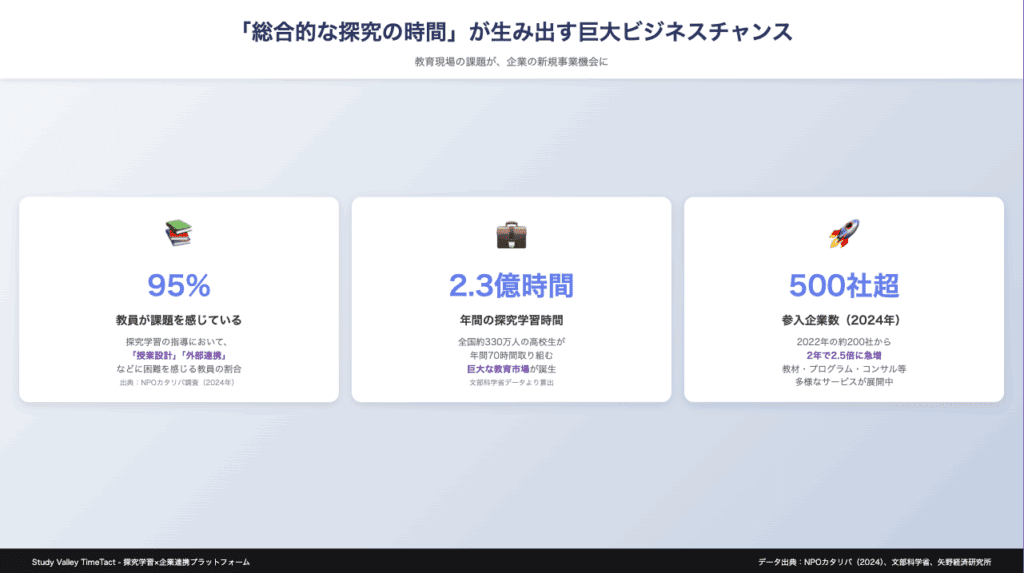The width and height of the screenshot is (1024, 573).
Task: Click the briefcase icon in the middle card
Action: [511, 235]
